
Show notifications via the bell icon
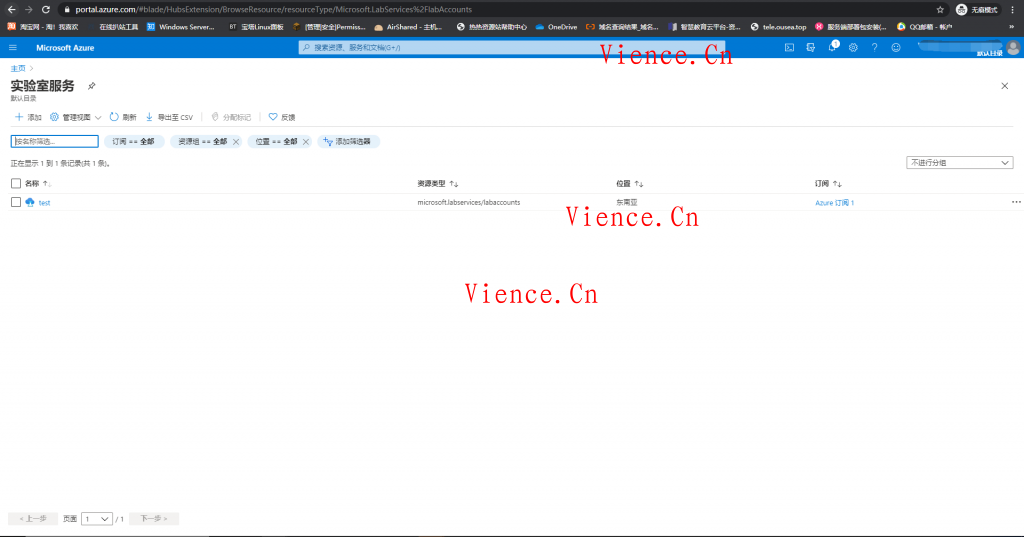point(832,47)
